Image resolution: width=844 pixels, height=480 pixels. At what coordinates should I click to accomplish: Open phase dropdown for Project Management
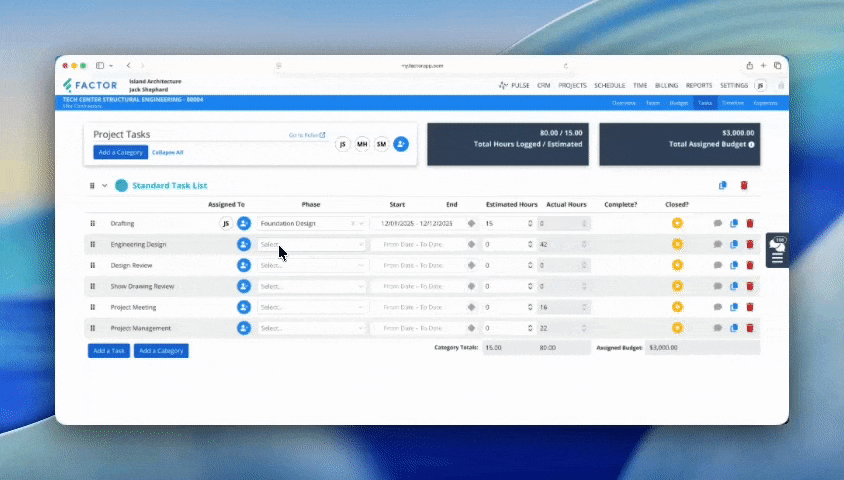click(x=312, y=328)
